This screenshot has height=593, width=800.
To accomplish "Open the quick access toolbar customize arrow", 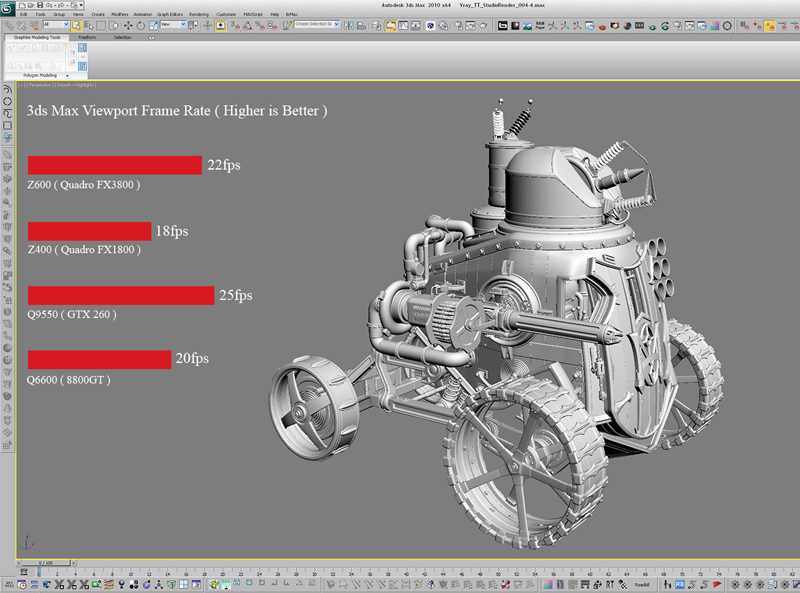I will [82, 5].
